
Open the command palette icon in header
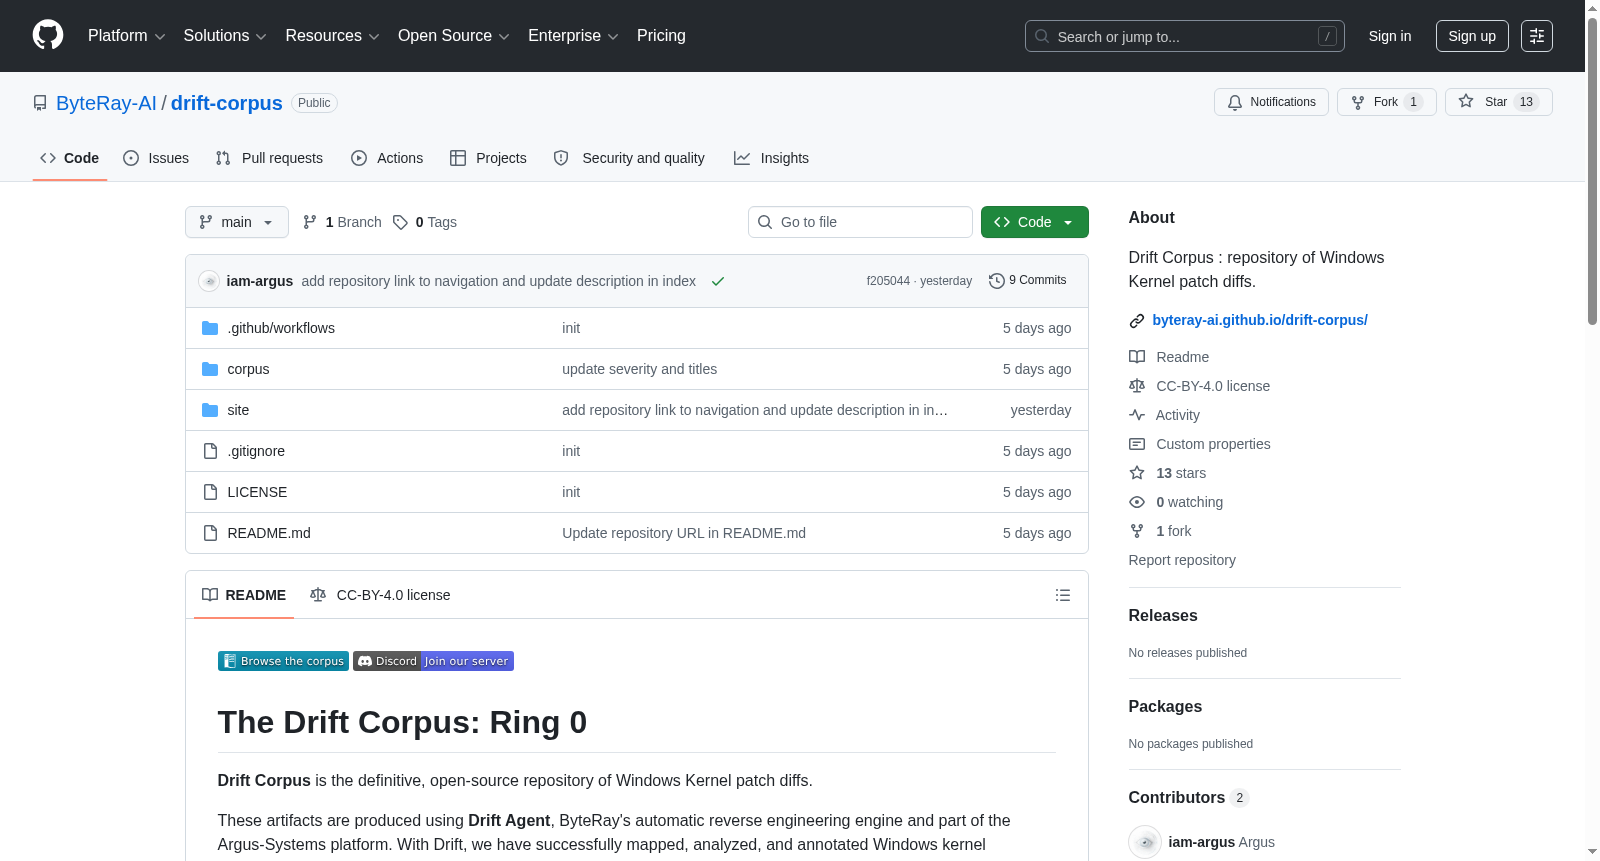tap(1537, 36)
